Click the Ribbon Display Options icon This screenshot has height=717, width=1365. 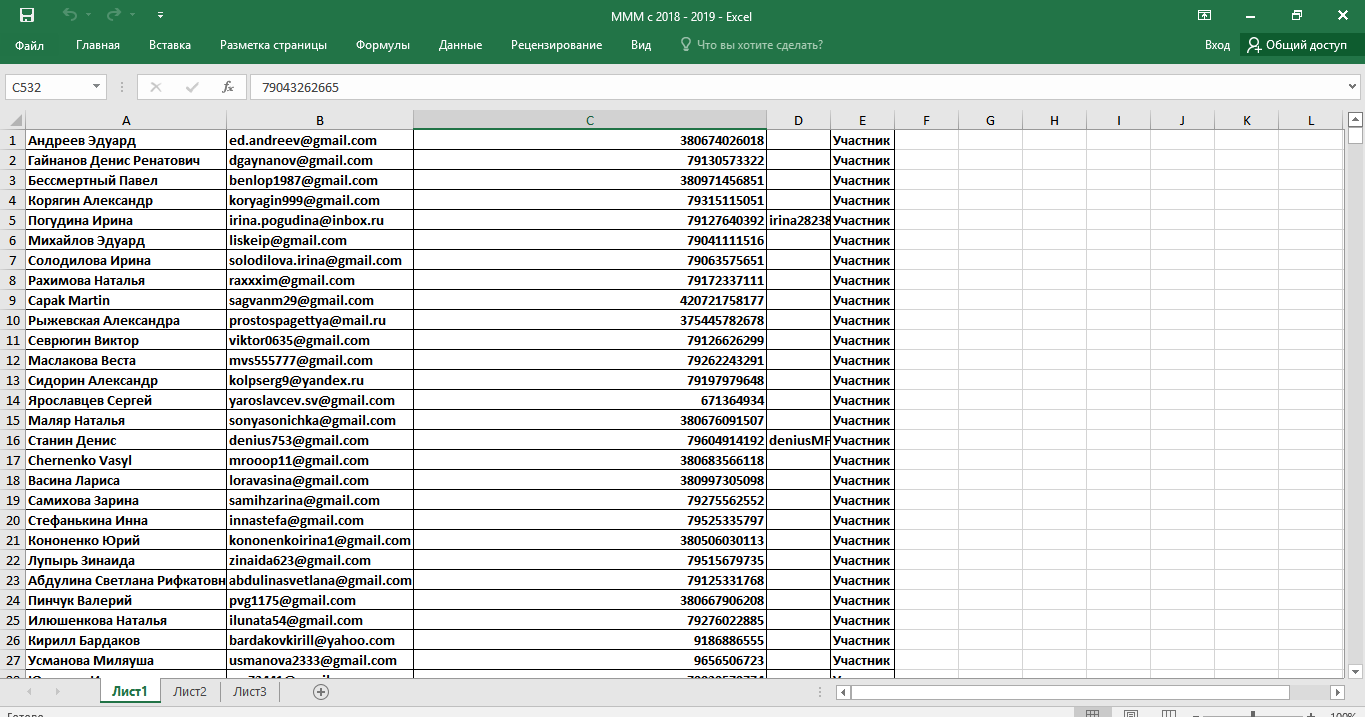point(1205,16)
